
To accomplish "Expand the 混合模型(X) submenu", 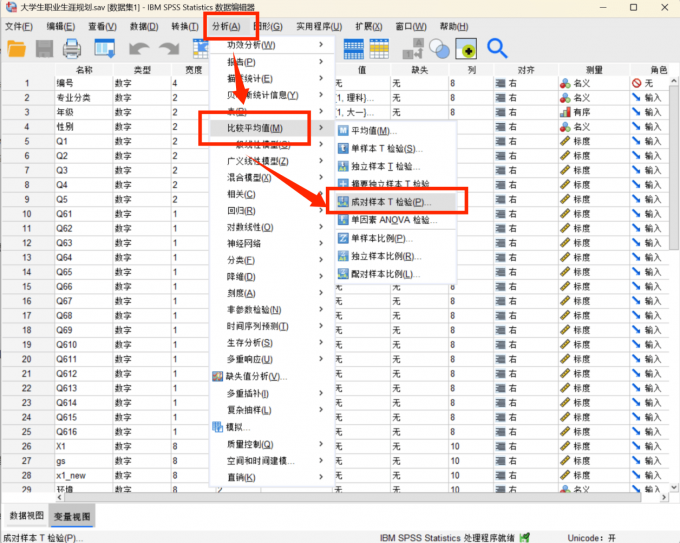I will pos(272,177).
